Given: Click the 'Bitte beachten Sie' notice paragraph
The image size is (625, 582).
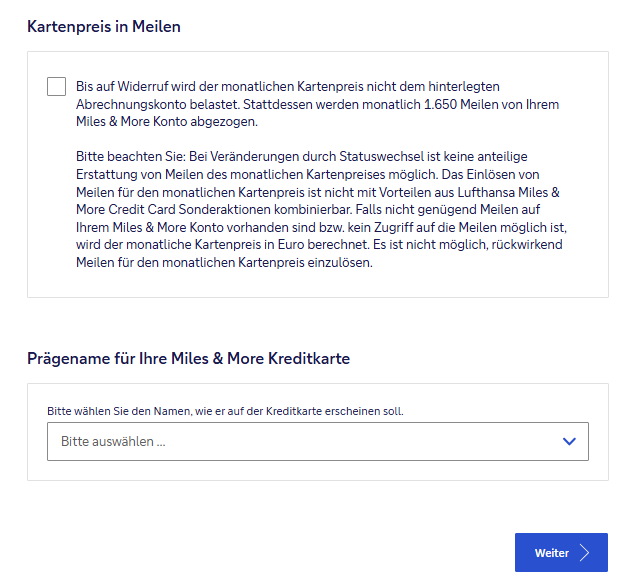Looking at the screenshot, I should coord(322,210).
